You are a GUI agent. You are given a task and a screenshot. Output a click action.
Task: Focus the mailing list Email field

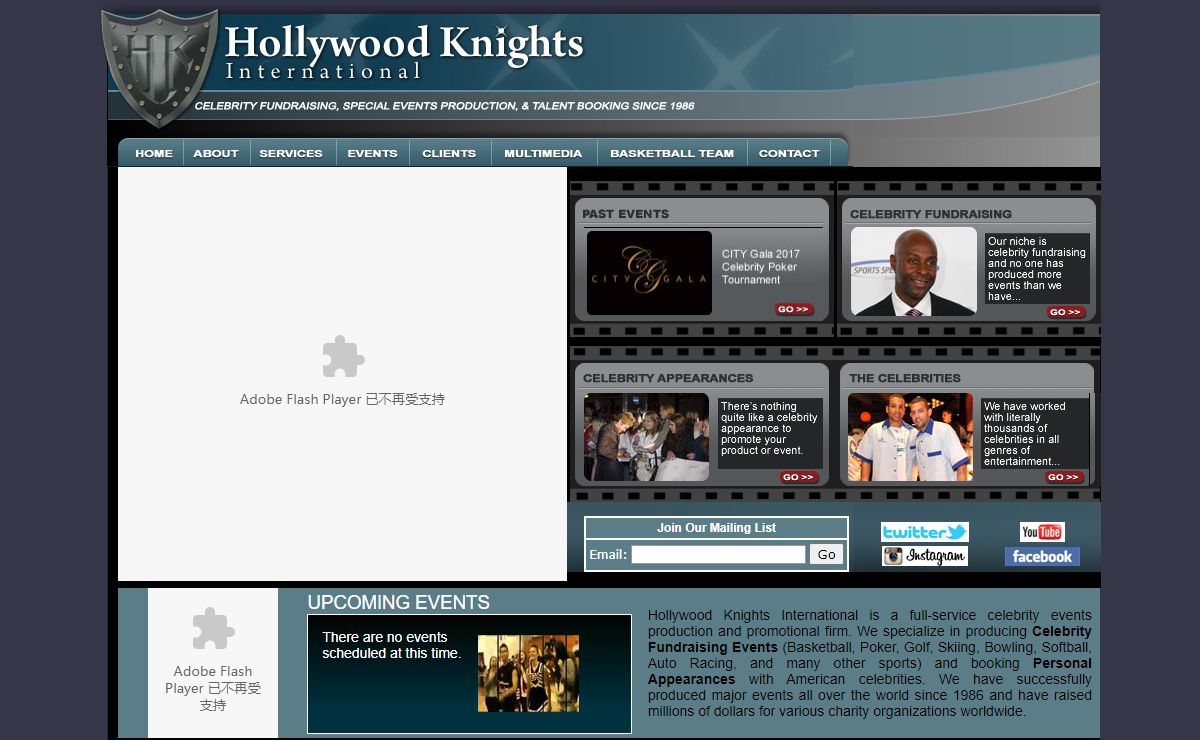(718, 554)
